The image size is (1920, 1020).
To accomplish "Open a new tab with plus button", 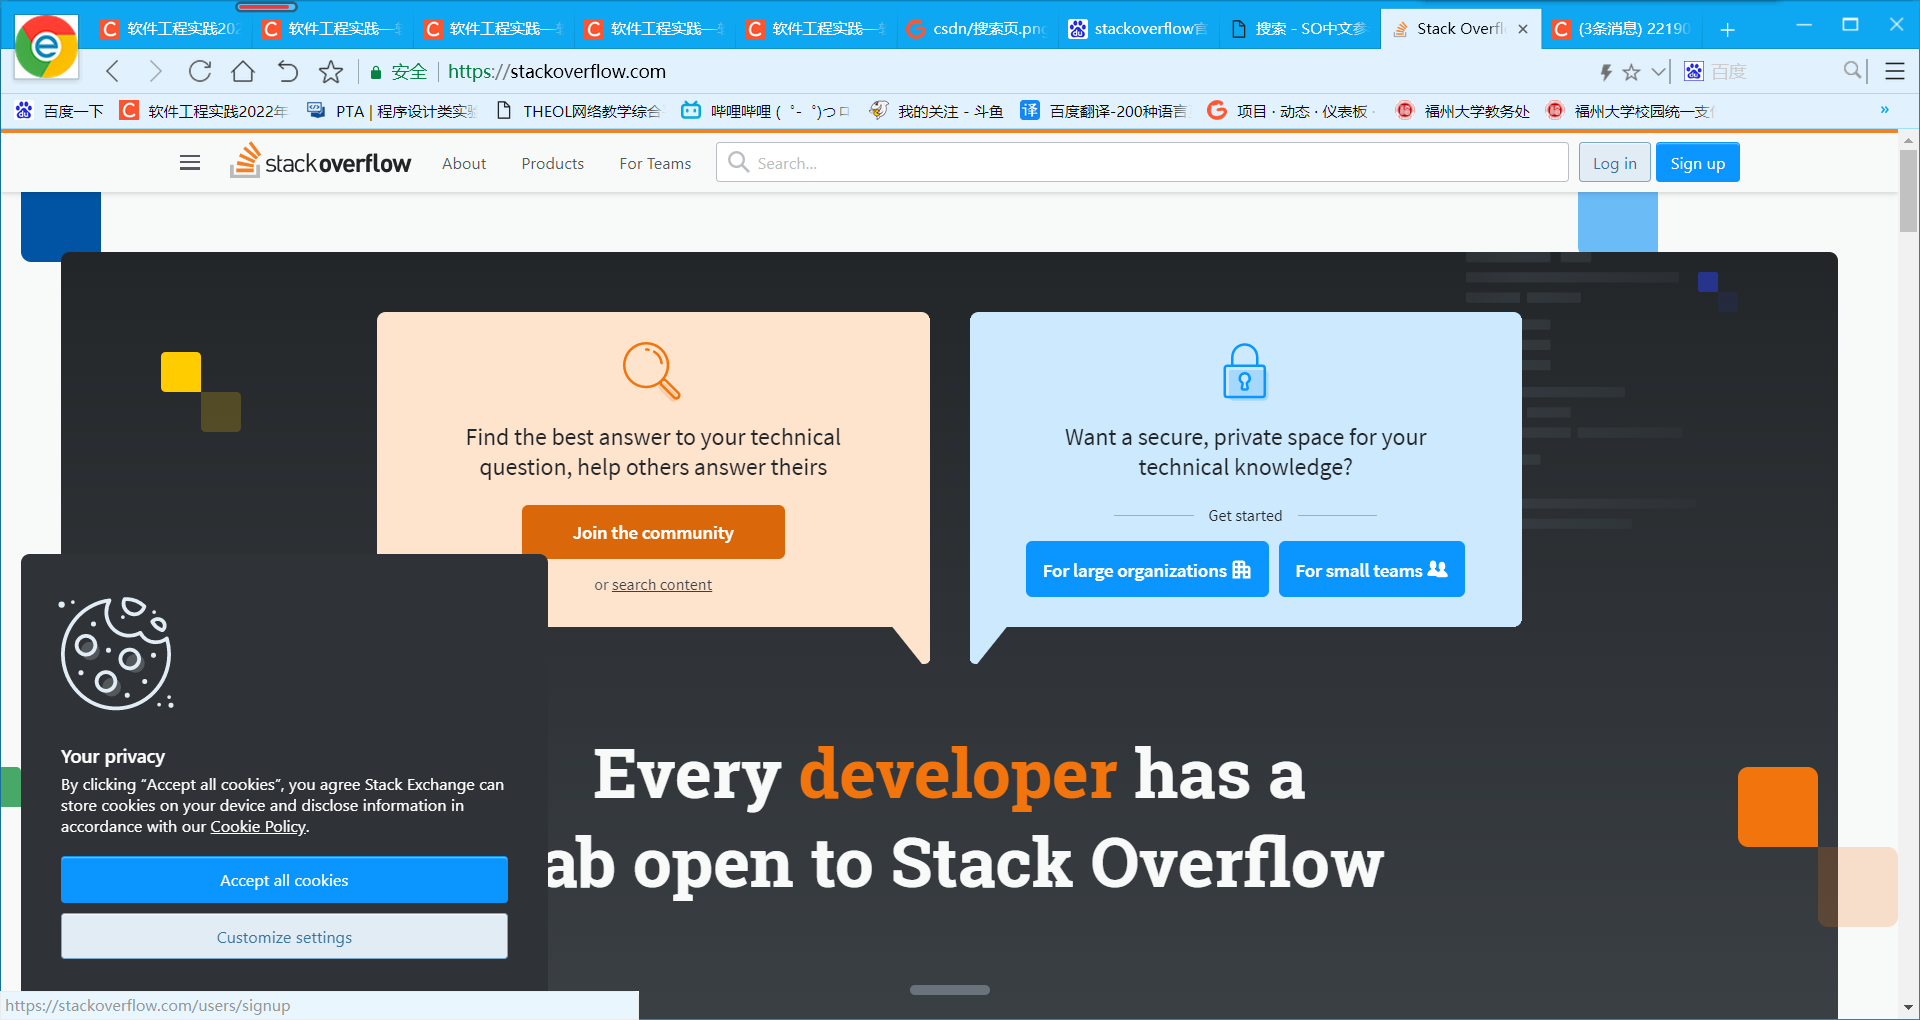I will pyautogui.click(x=1728, y=29).
